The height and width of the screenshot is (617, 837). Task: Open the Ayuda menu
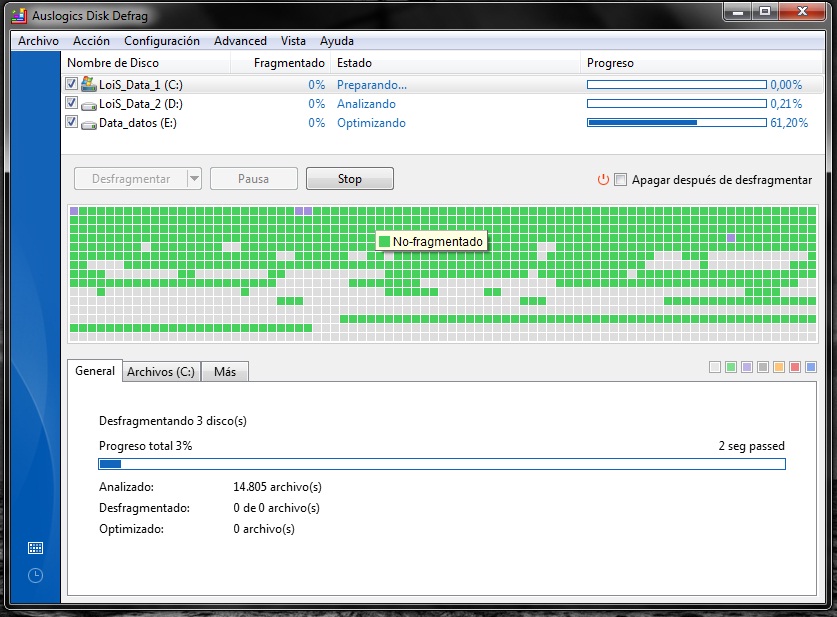click(337, 41)
